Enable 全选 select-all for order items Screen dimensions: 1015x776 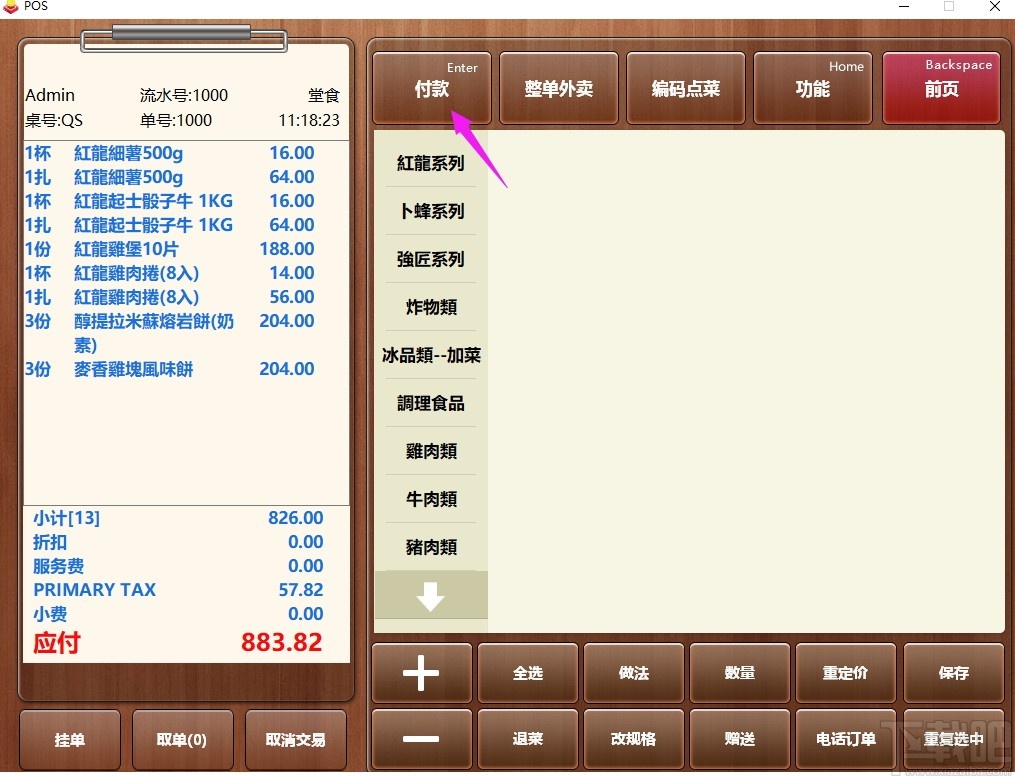point(527,673)
